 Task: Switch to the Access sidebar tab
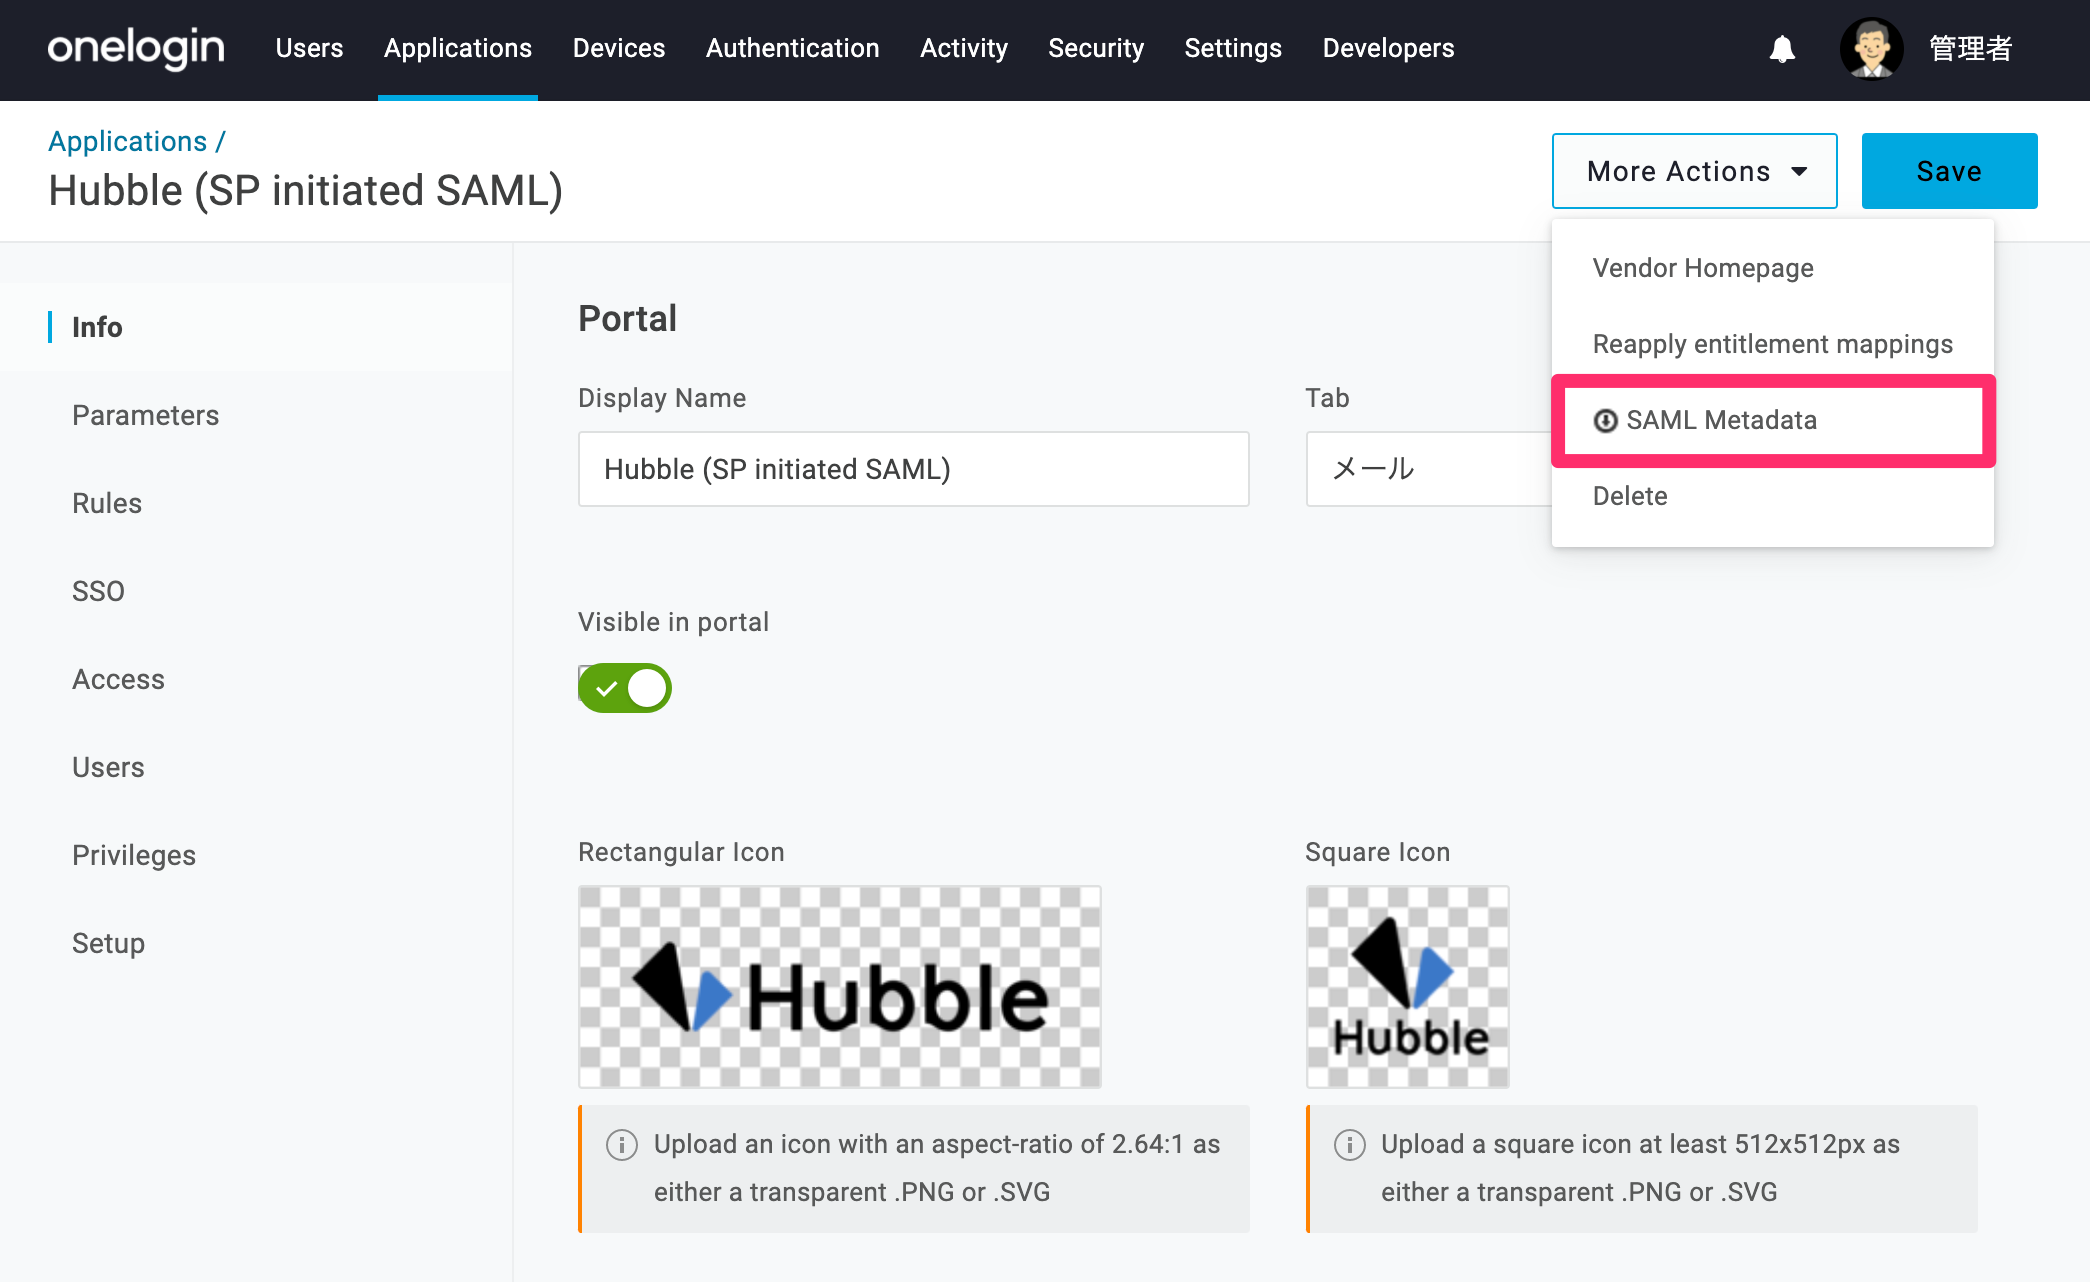(x=256, y=679)
